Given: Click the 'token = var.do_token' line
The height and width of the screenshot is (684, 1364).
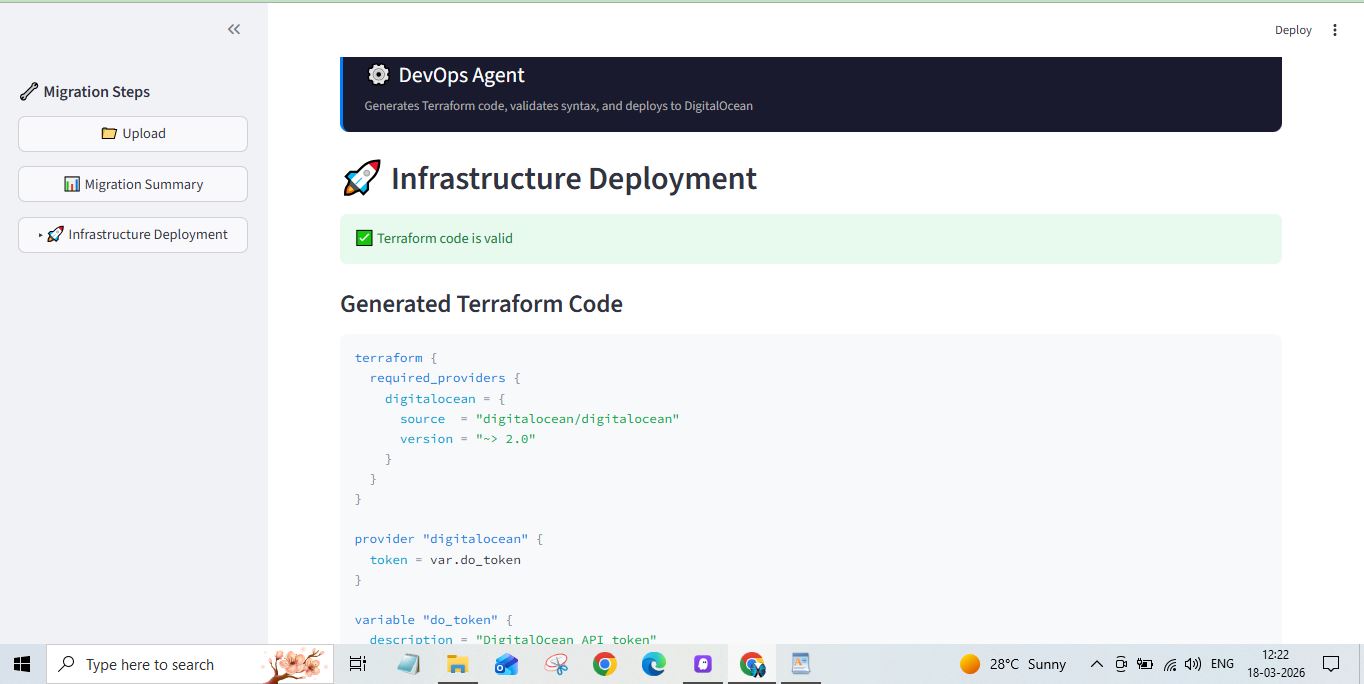Looking at the screenshot, I should [x=445, y=560].
